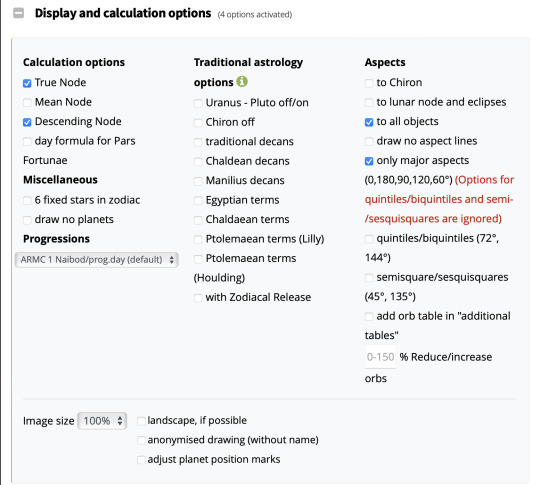The image size is (540, 485).
Task: Turn off aspects to all objects
Action: pos(369,122)
